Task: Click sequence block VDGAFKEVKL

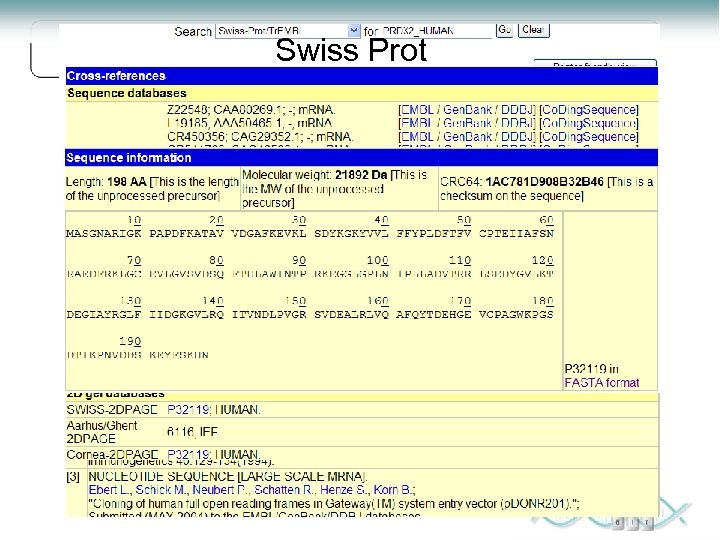Action: pos(269,233)
